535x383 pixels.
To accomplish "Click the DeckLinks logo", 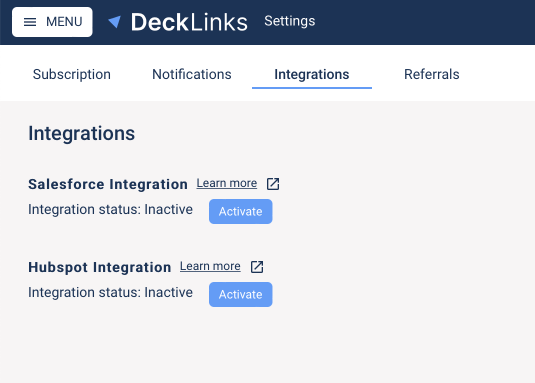I will pos(178,22).
